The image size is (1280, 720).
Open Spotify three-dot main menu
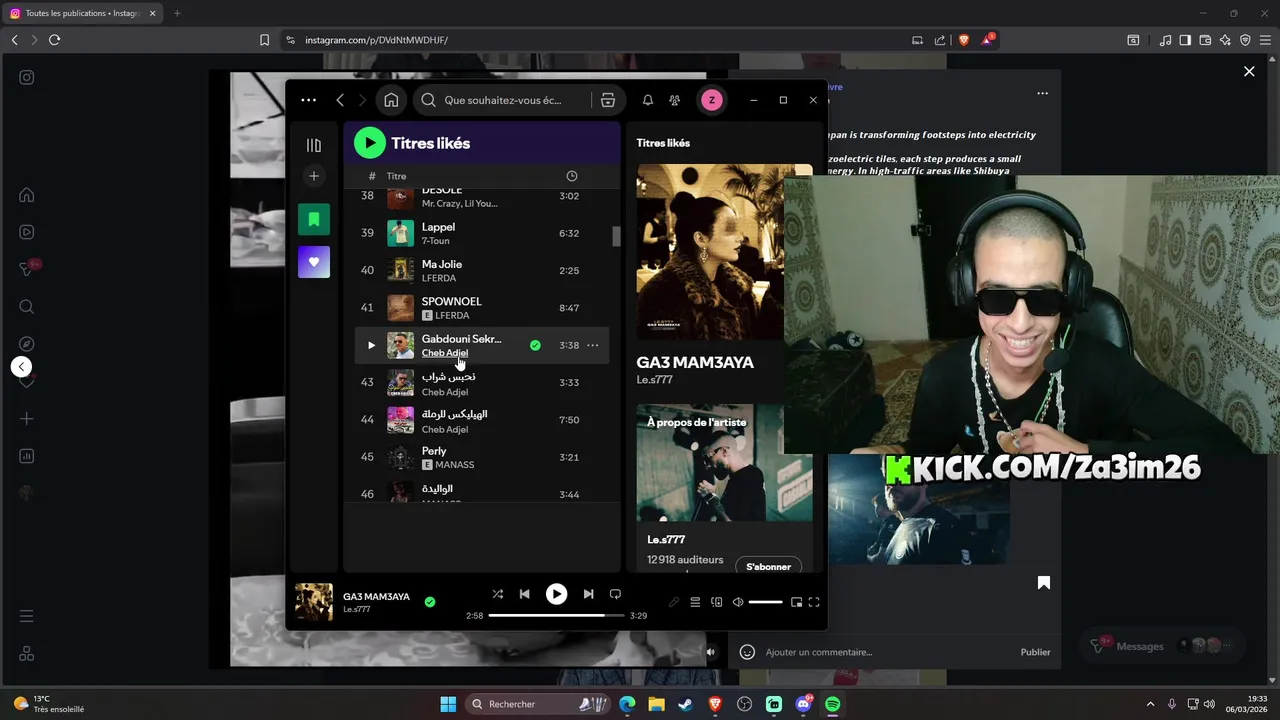coord(308,100)
